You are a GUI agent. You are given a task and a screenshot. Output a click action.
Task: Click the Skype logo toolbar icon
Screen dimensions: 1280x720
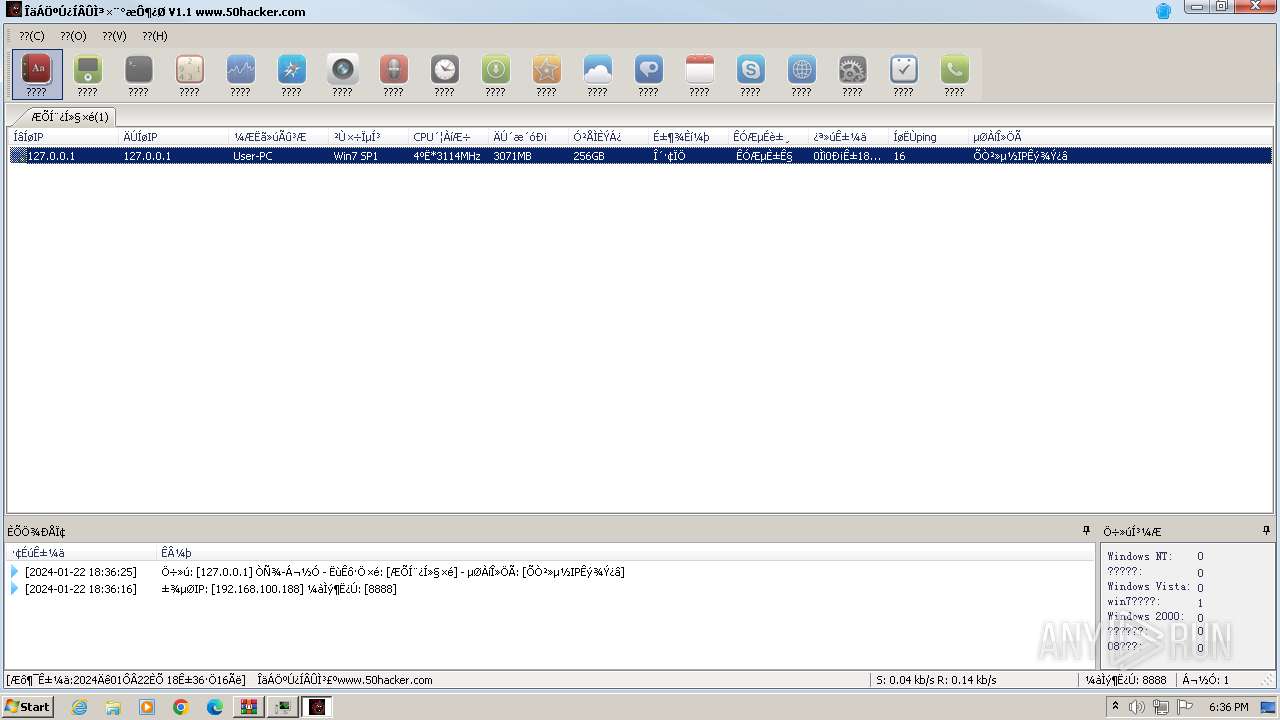click(x=751, y=74)
